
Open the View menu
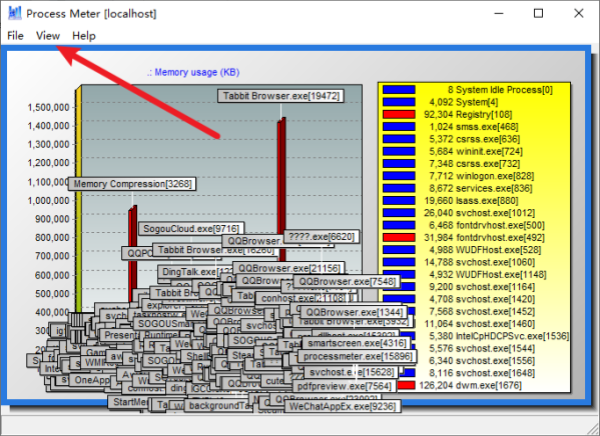tap(48, 36)
